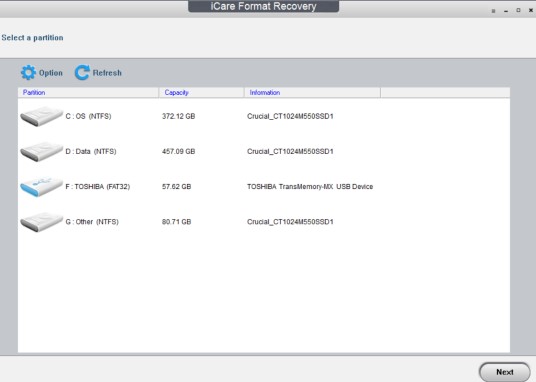Sort by the Information column header
Viewport: 536px width, 382px height.
(x=312, y=92)
